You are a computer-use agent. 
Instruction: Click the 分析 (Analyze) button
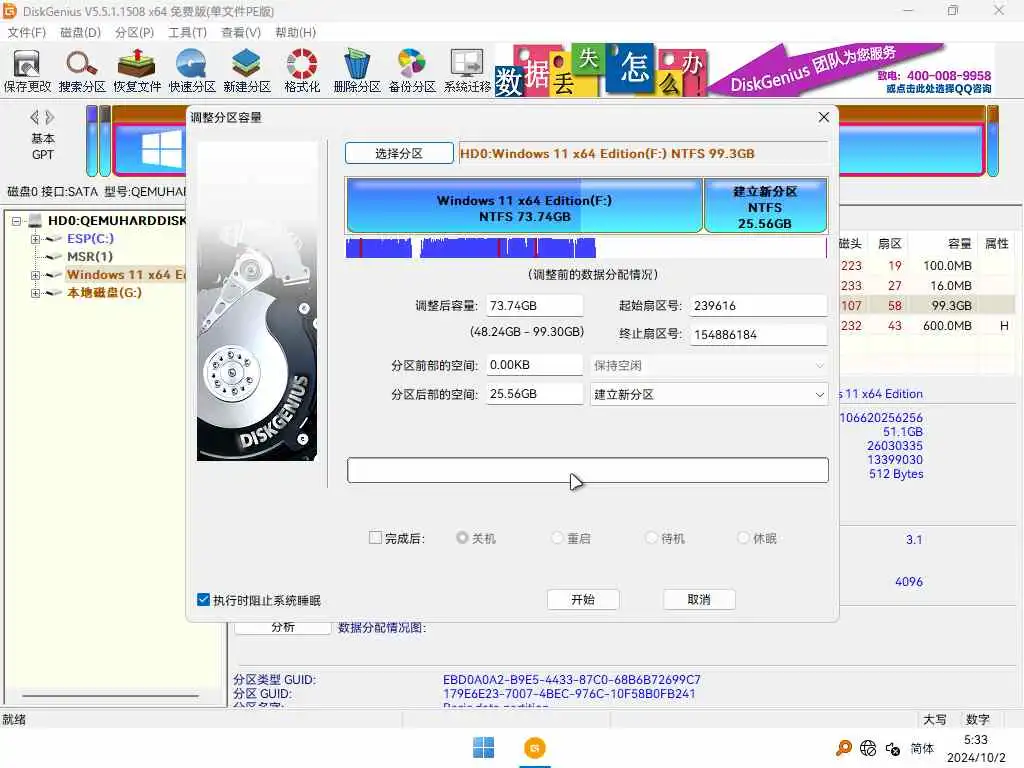click(x=283, y=627)
